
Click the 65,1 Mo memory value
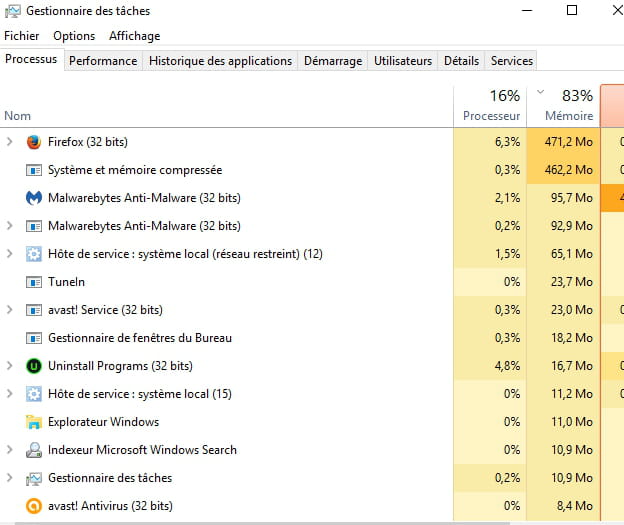(x=572, y=254)
